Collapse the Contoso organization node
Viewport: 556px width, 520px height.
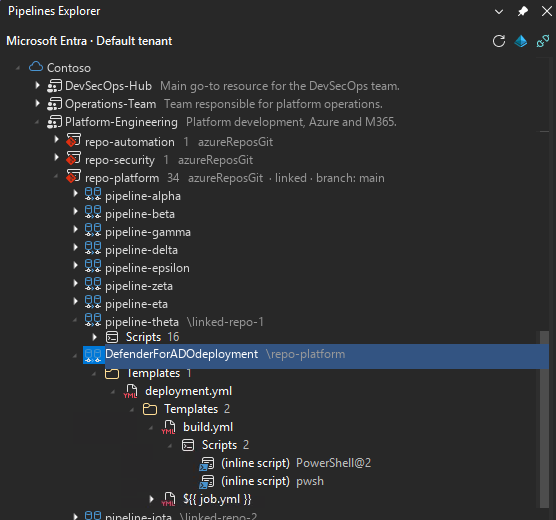pyautogui.click(x=18, y=68)
